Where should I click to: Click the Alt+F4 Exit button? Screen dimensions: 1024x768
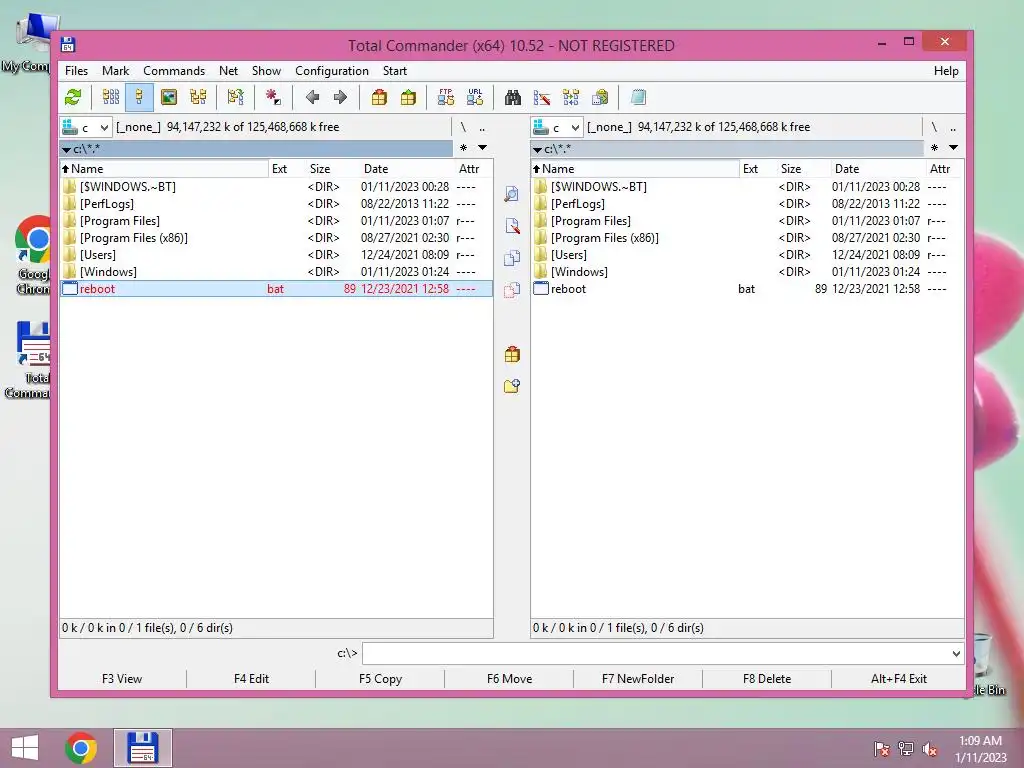(899, 679)
